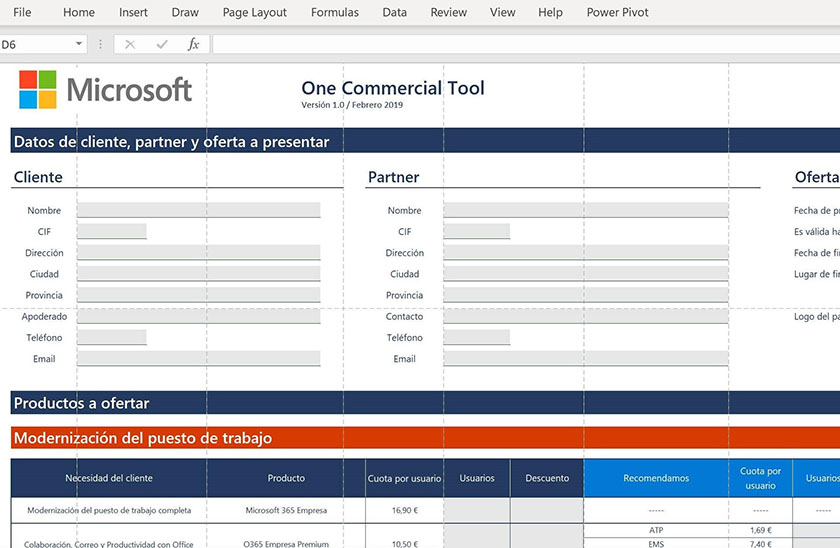The height and width of the screenshot is (548, 840).
Task: Click 'Versión 1.0 / Febrero 2019' text
Action: coord(352,105)
